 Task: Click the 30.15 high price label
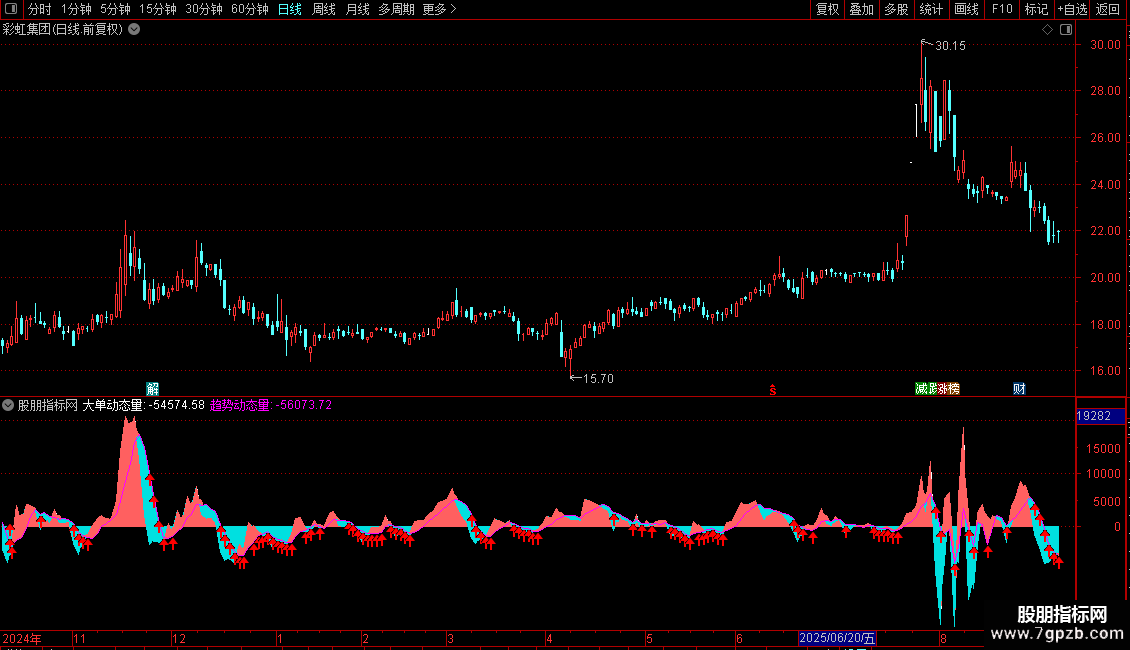point(950,45)
